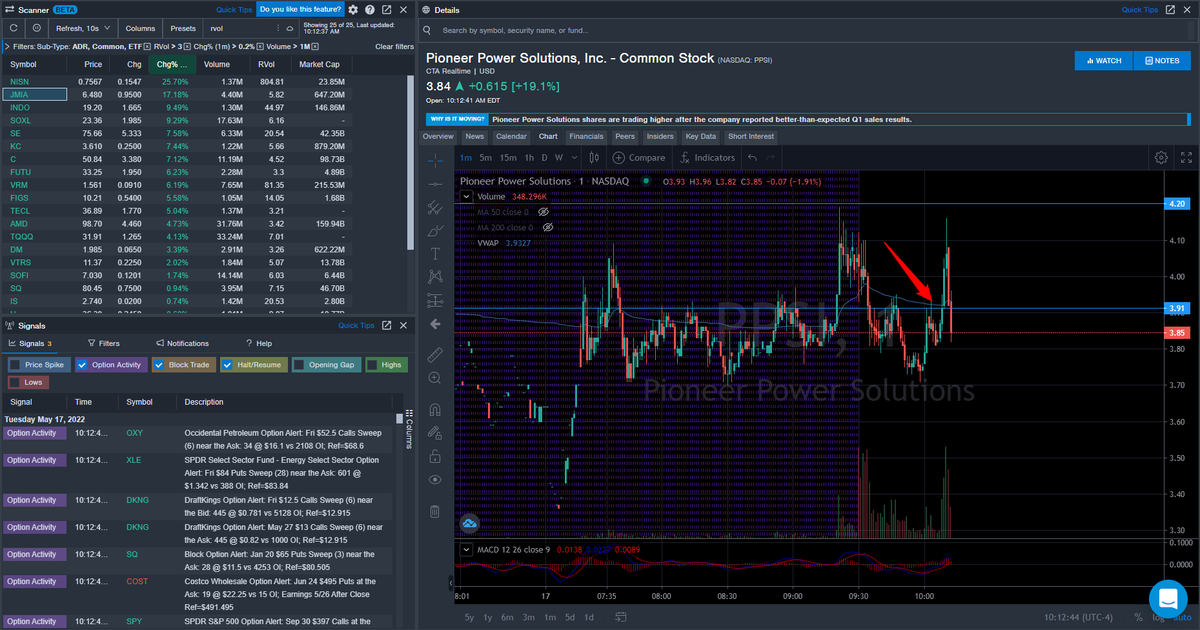Toggle Lows signal checkbox
This screenshot has height=630, width=1200.
click(15, 382)
